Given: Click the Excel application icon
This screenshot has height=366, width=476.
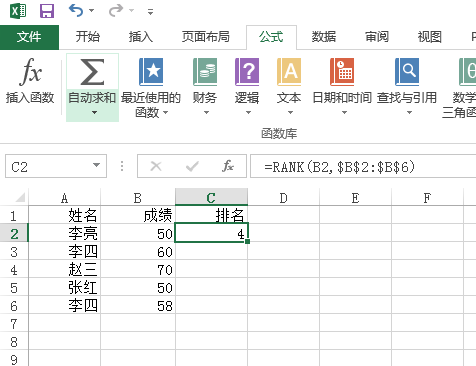Looking at the screenshot, I should click(18, 11).
